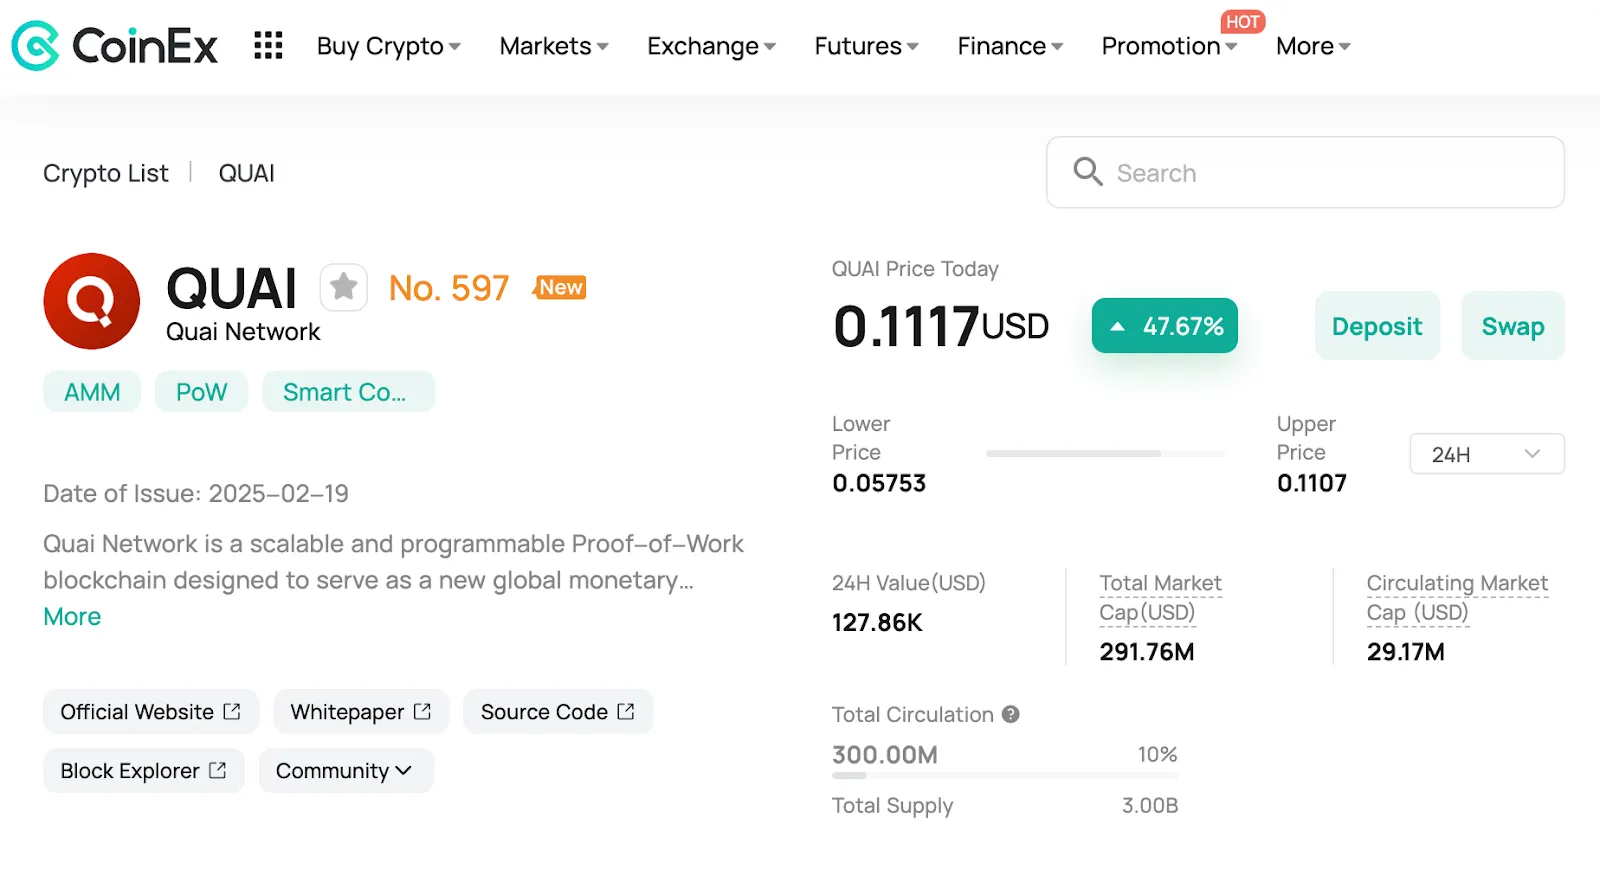Select the AMM tag
Screen dimensions: 1600x876
pyautogui.click(x=92, y=392)
